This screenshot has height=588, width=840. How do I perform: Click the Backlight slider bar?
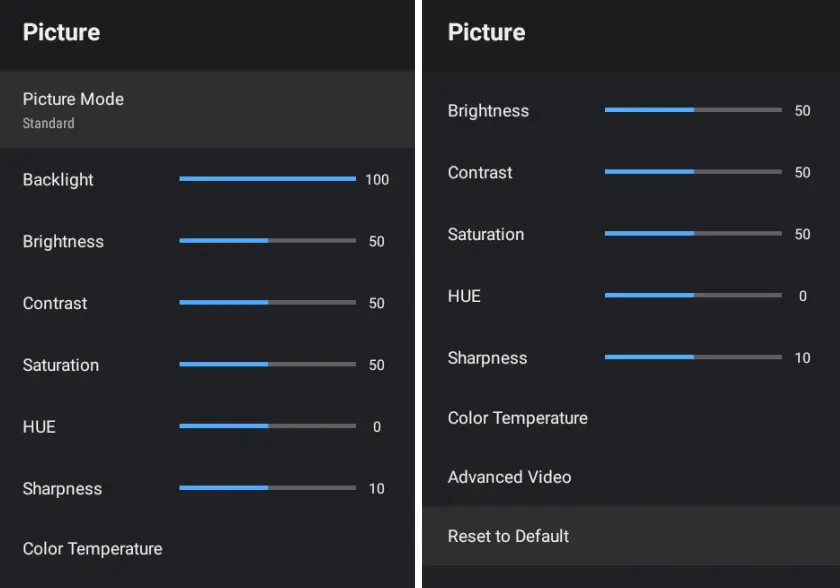point(267,179)
